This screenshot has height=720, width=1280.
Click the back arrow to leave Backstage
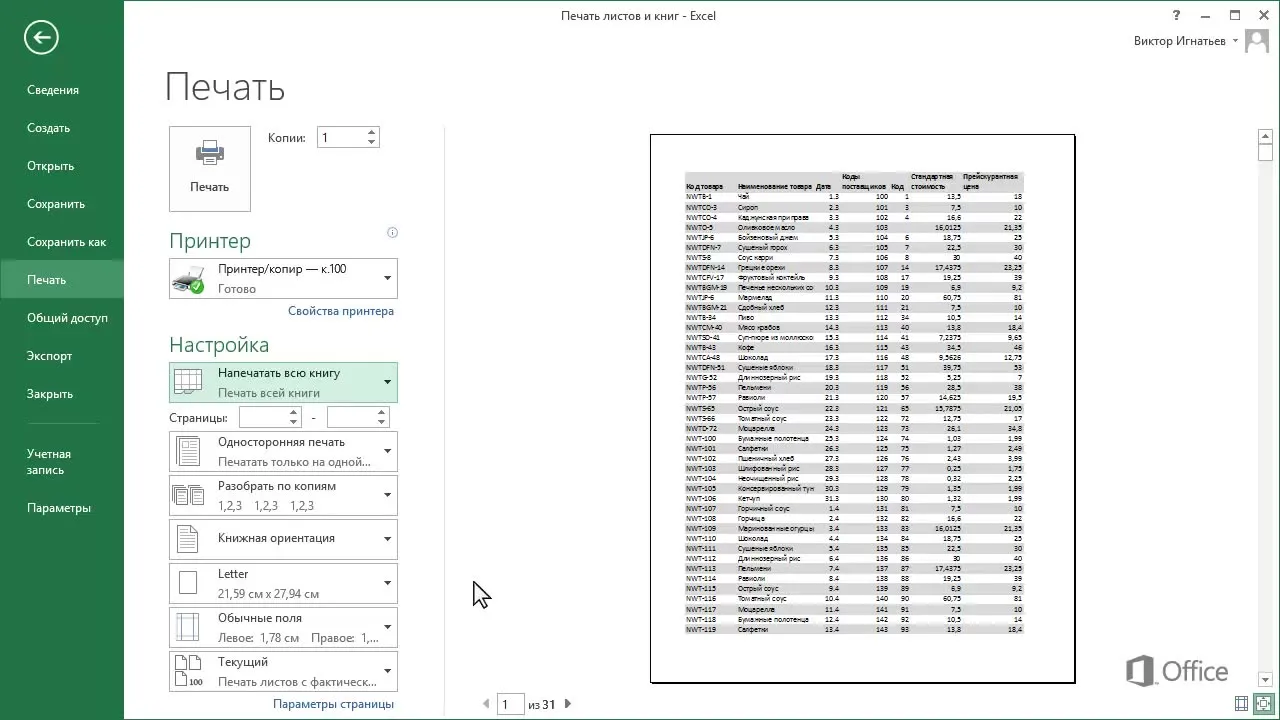click(42, 38)
